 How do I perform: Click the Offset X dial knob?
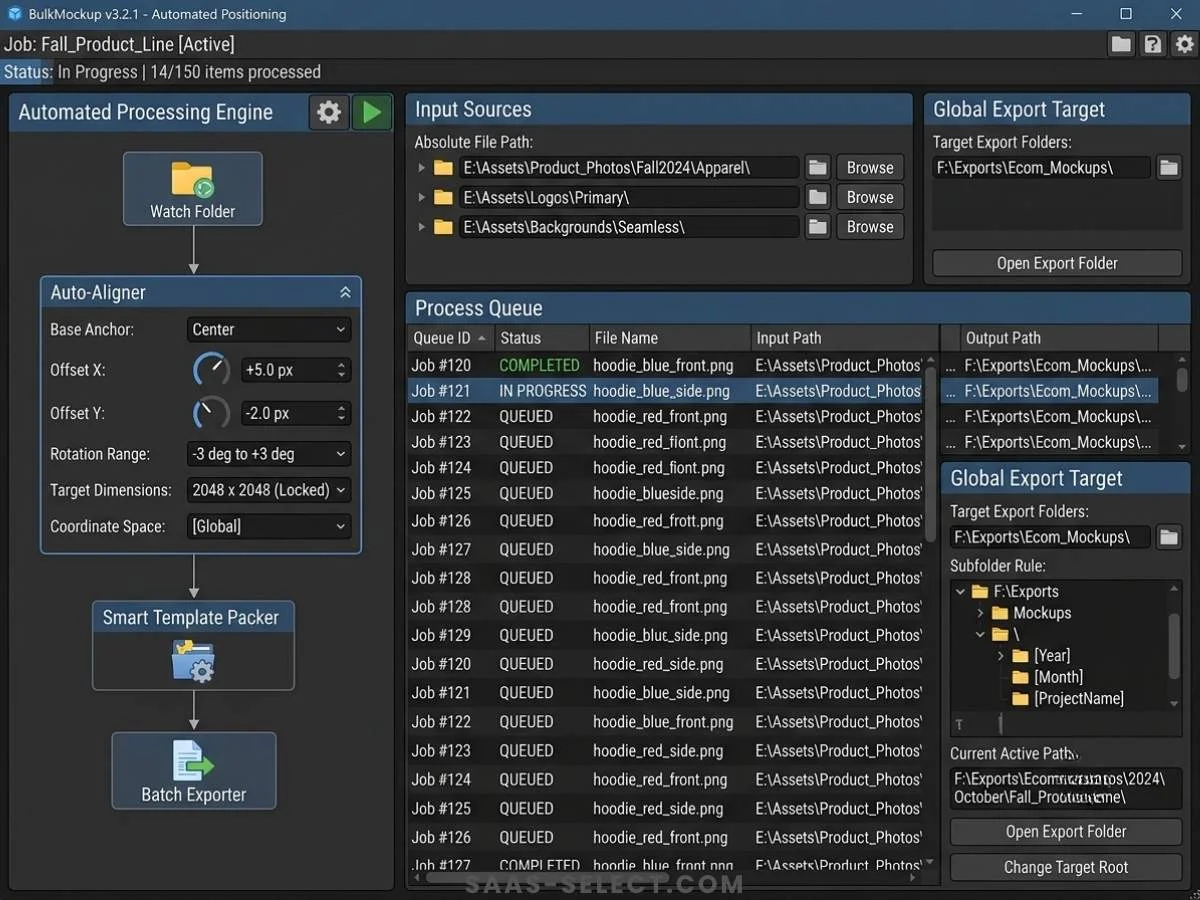coord(211,370)
